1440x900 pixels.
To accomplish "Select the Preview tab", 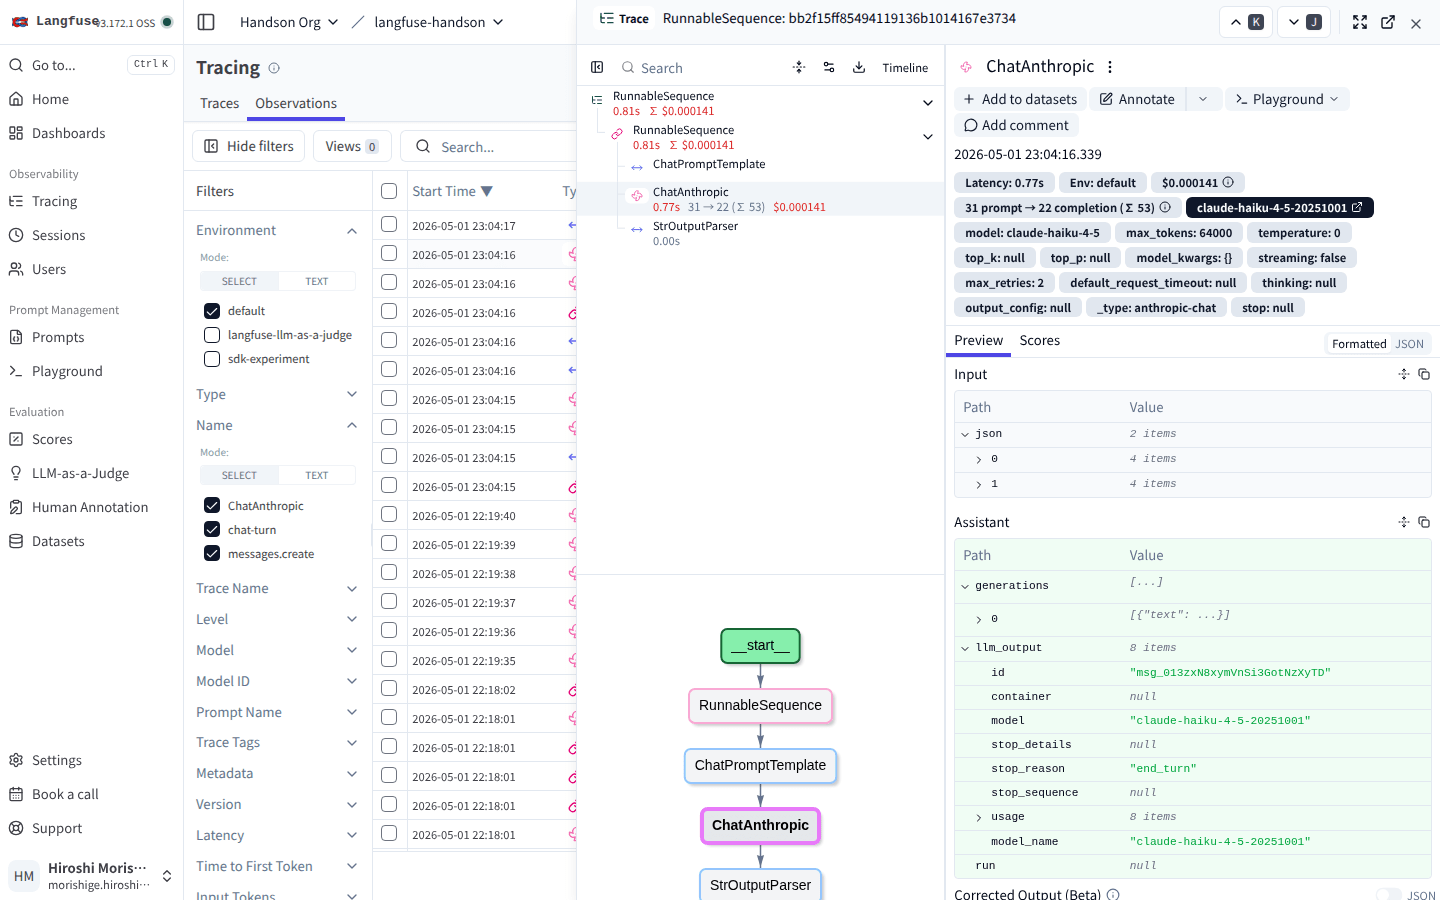I will point(978,340).
